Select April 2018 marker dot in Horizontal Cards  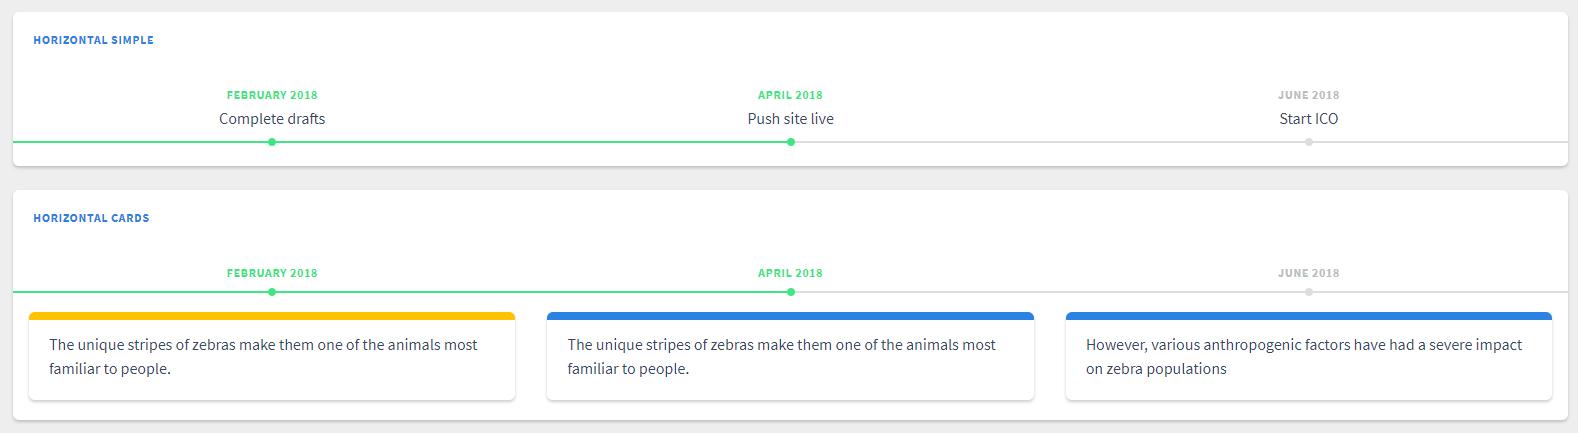790,292
